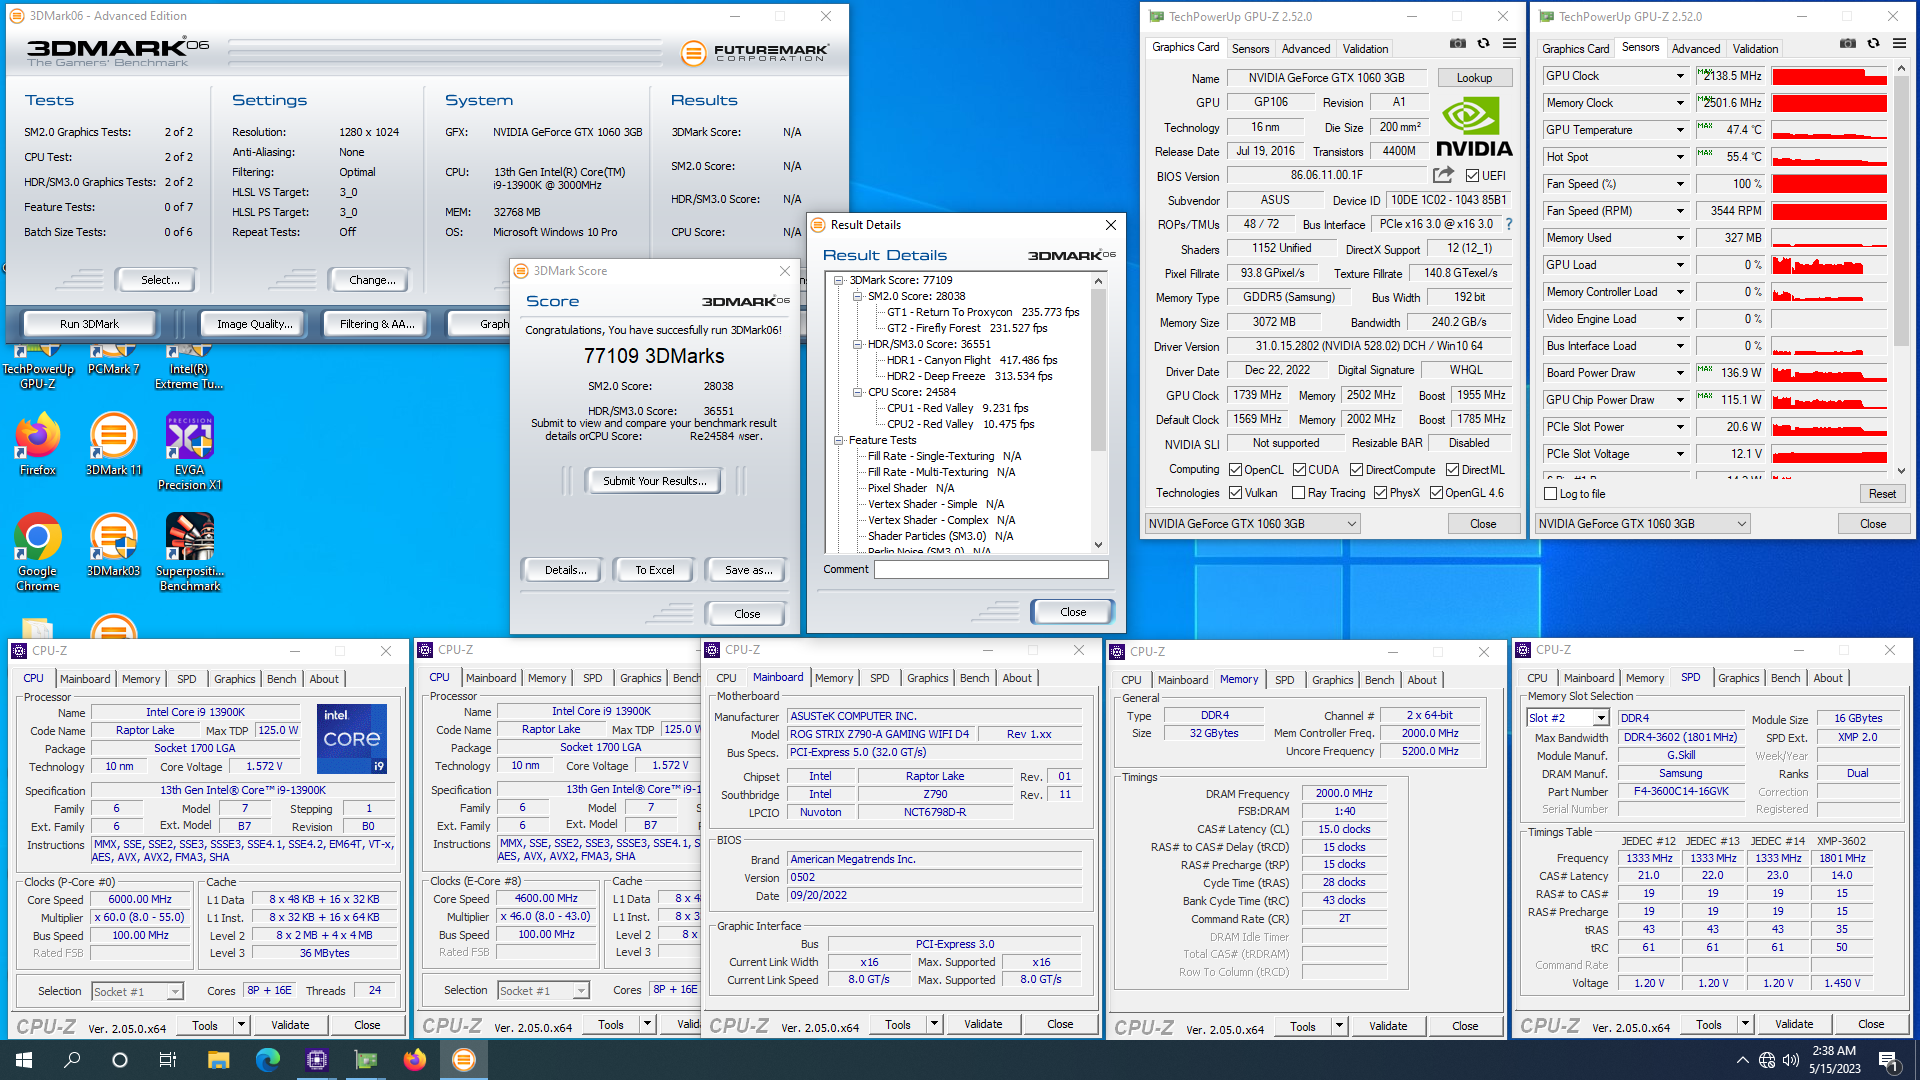1920x1080 pixels.
Task: Open the hamburger menu in GPU-Z Sensors window
Action: [x=1899, y=44]
